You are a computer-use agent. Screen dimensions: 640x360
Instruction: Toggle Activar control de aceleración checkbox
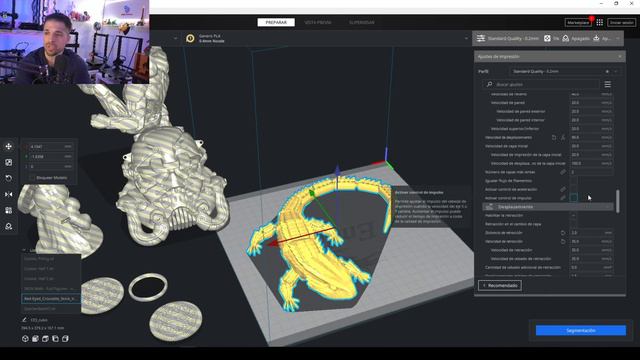tap(573, 189)
